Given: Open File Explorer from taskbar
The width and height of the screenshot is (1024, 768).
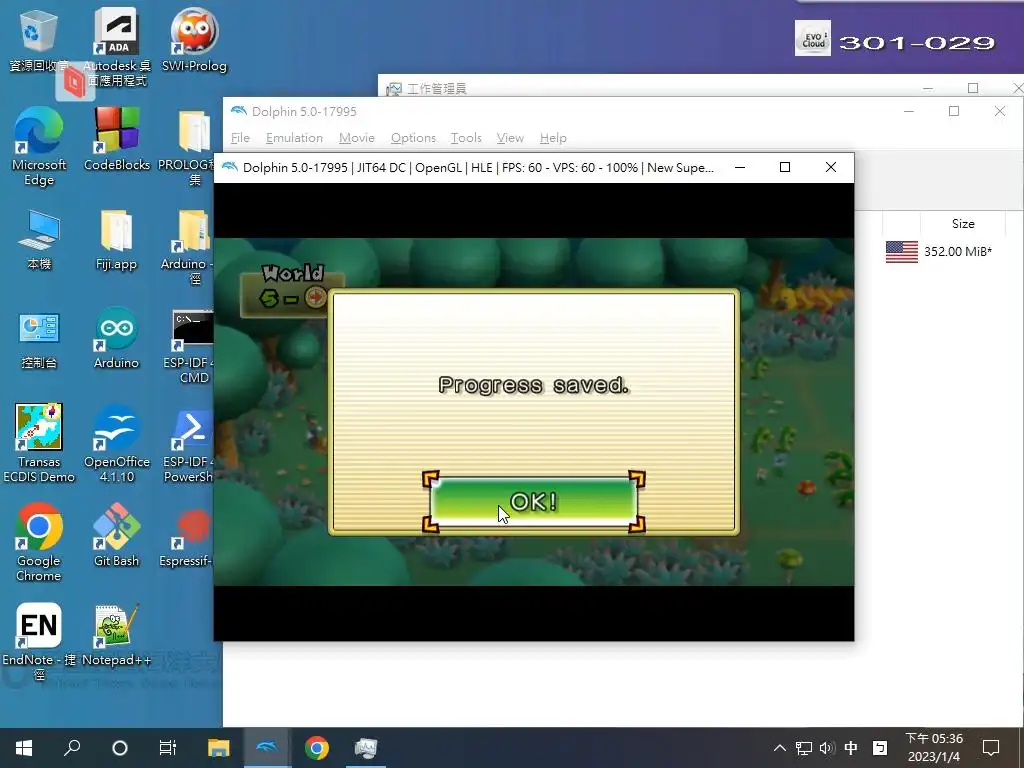Looking at the screenshot, I should pyautogui.click(x=219, y=748).
